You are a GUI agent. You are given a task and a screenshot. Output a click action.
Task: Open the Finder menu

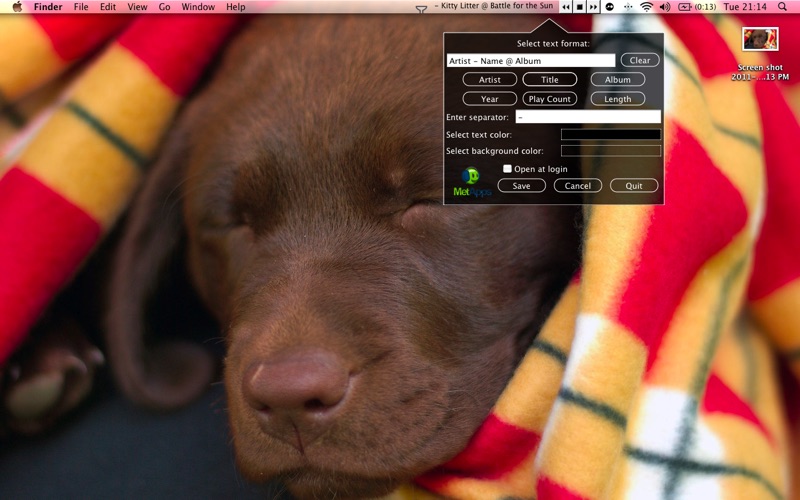(x=48, y=7)
